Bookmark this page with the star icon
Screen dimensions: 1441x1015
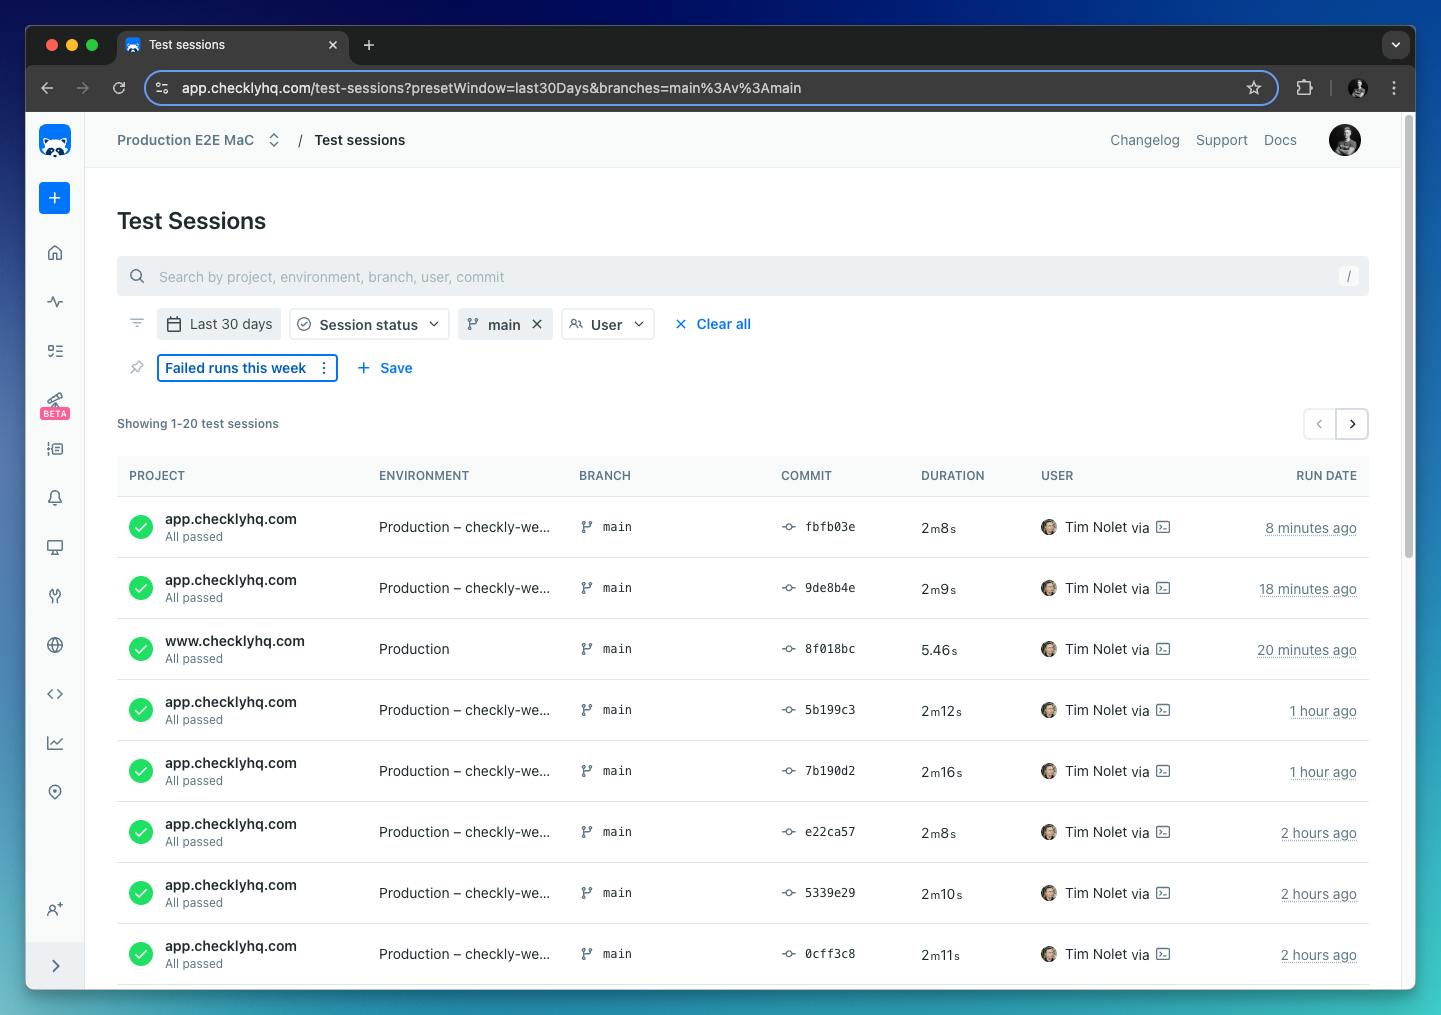(x=1254, y=88)
